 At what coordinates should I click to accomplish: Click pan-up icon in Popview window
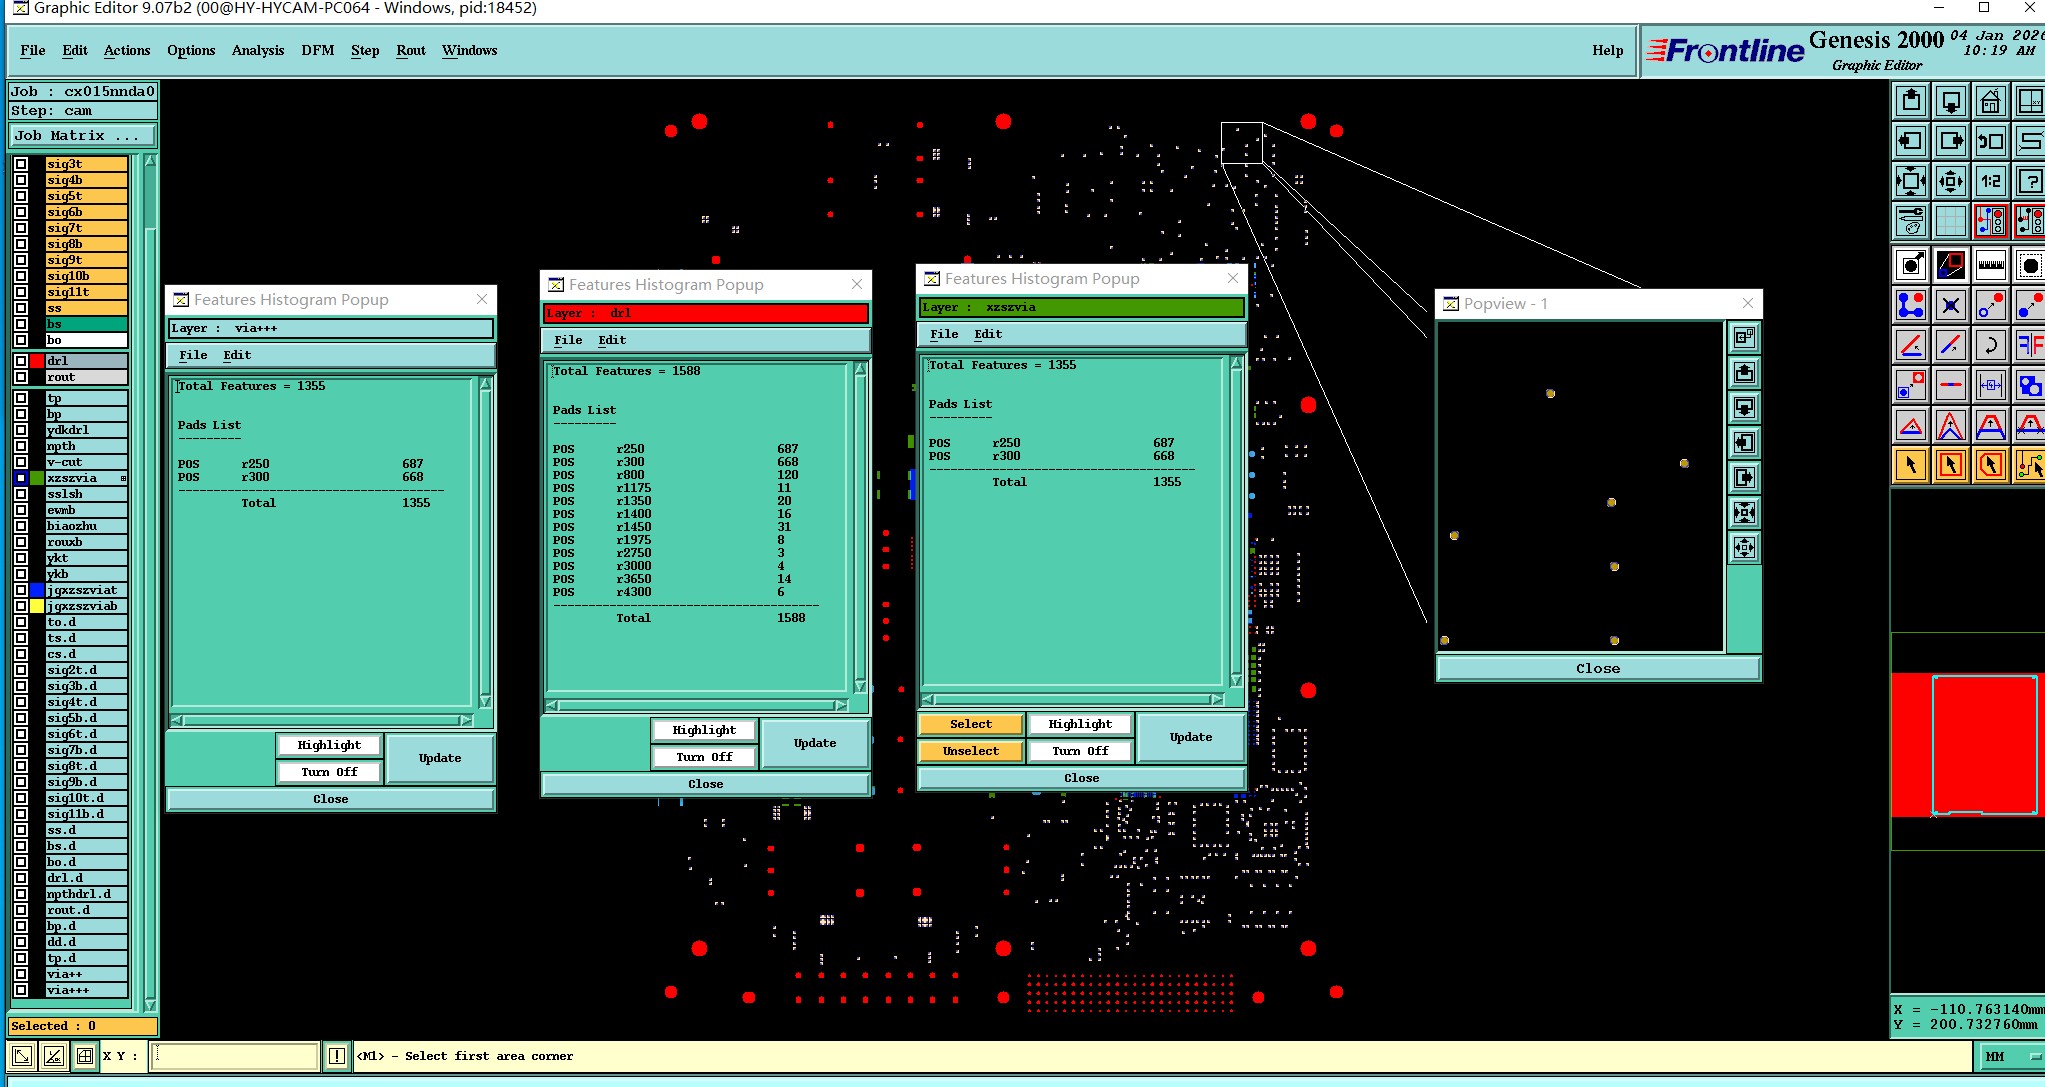(1744, 373)
